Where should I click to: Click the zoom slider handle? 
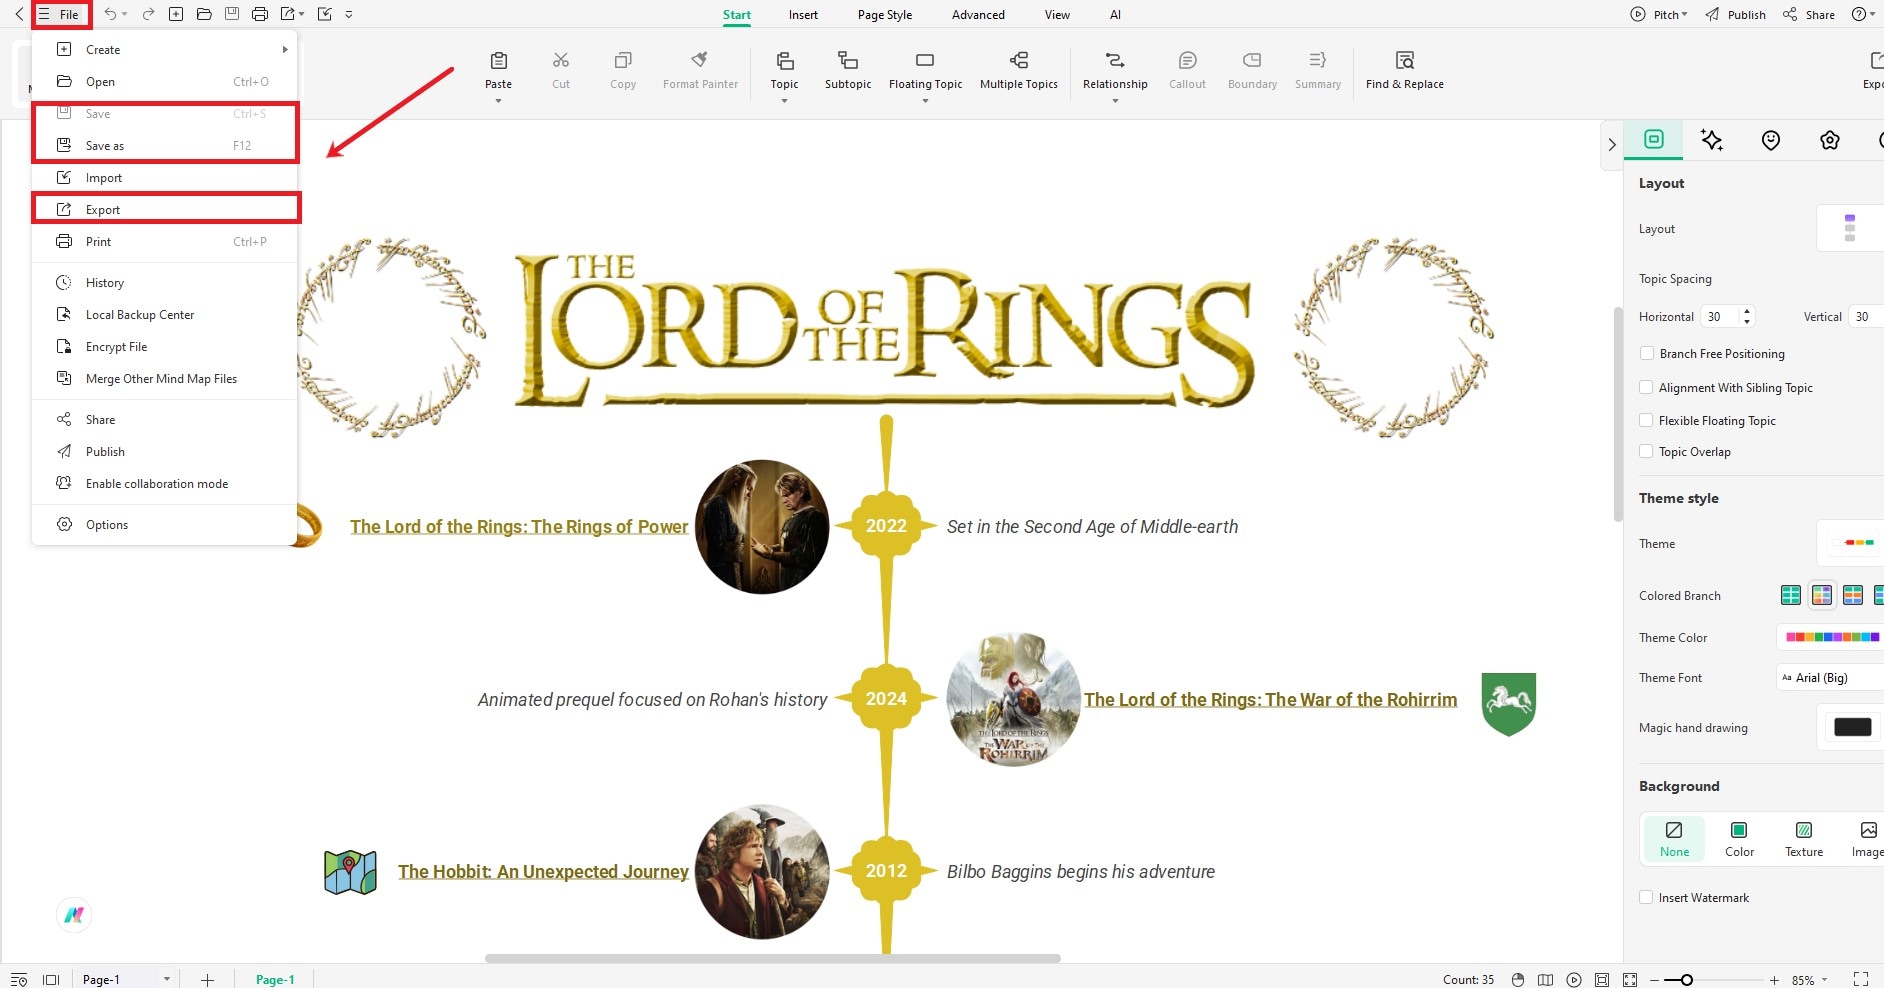point(1686,980)
